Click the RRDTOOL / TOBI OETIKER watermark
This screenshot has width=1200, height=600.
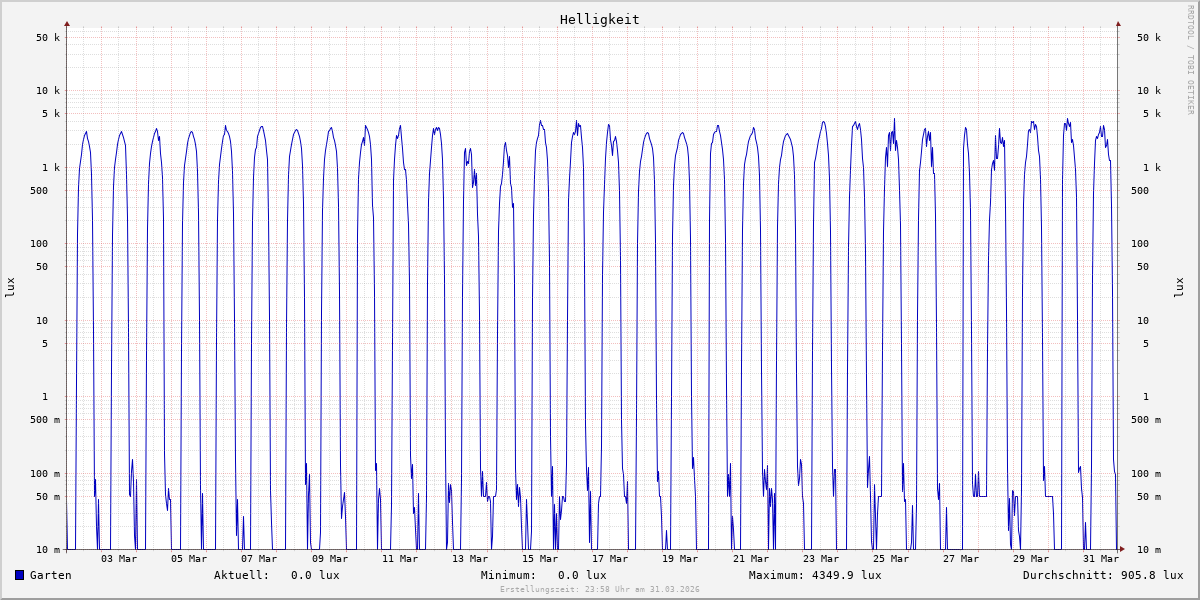(x=1190, y=59)
